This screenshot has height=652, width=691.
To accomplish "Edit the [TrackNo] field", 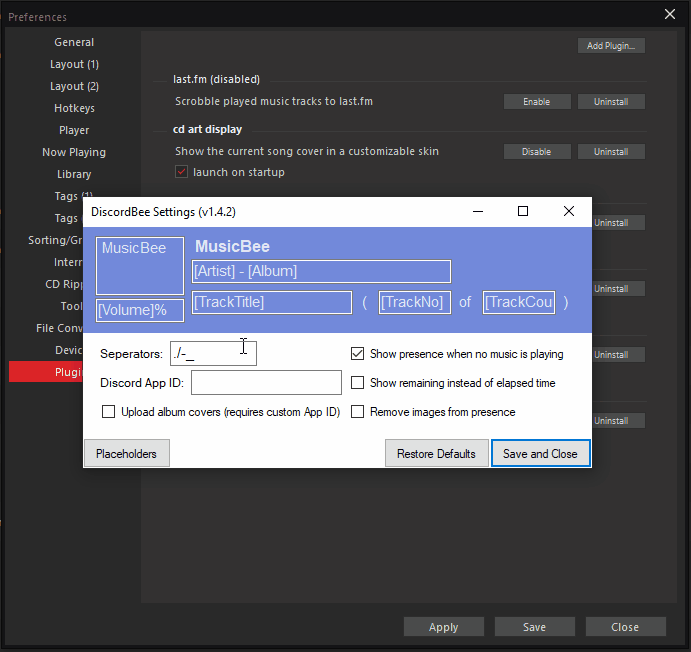I will click(x=415, y=302).
